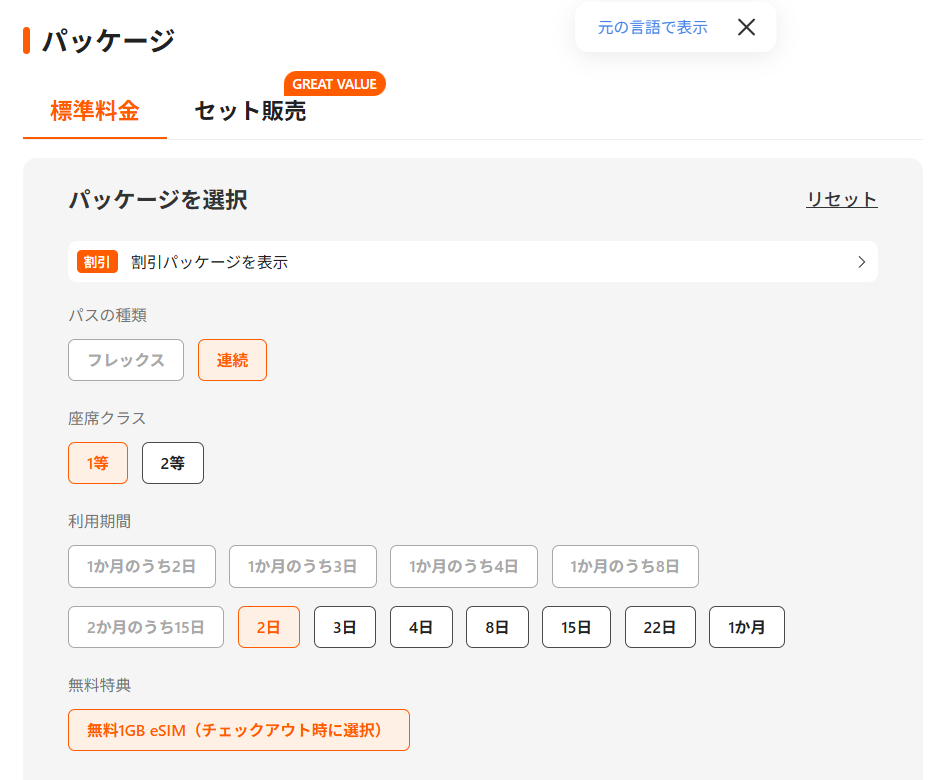Select the 3日 duration option
Viewport: 936px width, 780px height.
pos(345,627)
